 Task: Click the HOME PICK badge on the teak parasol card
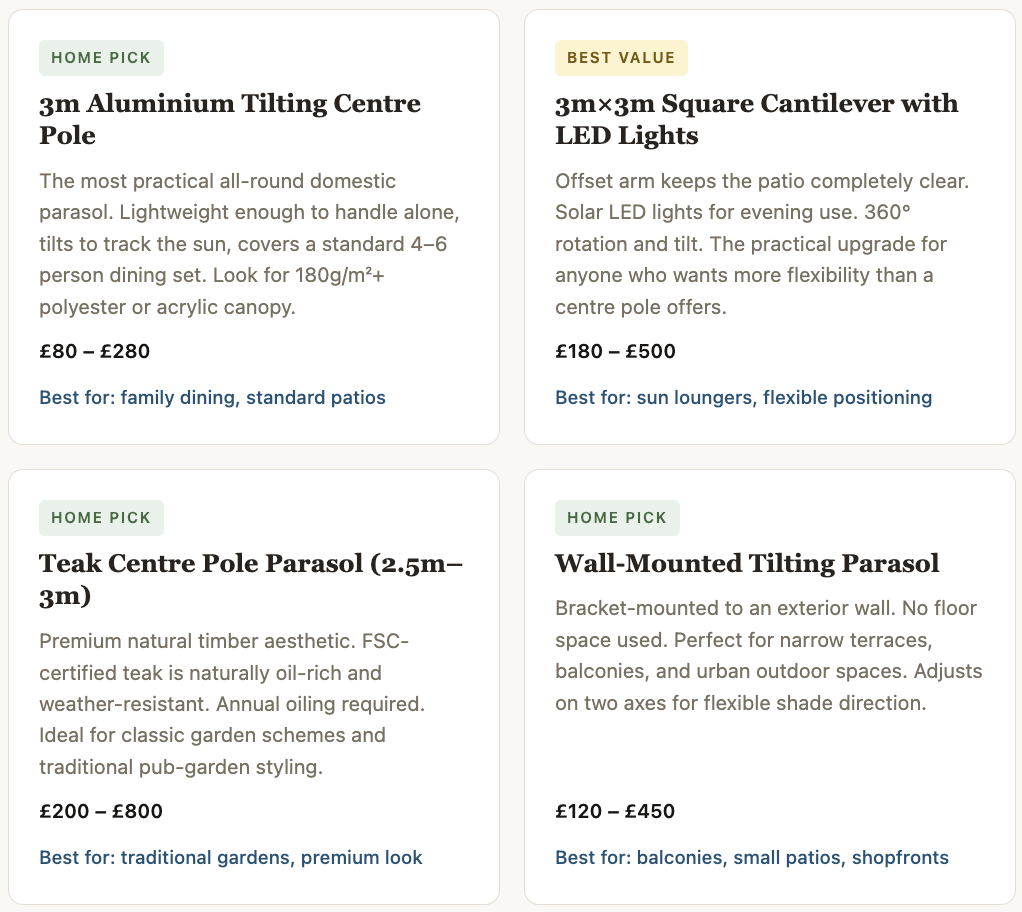point(101,518)
